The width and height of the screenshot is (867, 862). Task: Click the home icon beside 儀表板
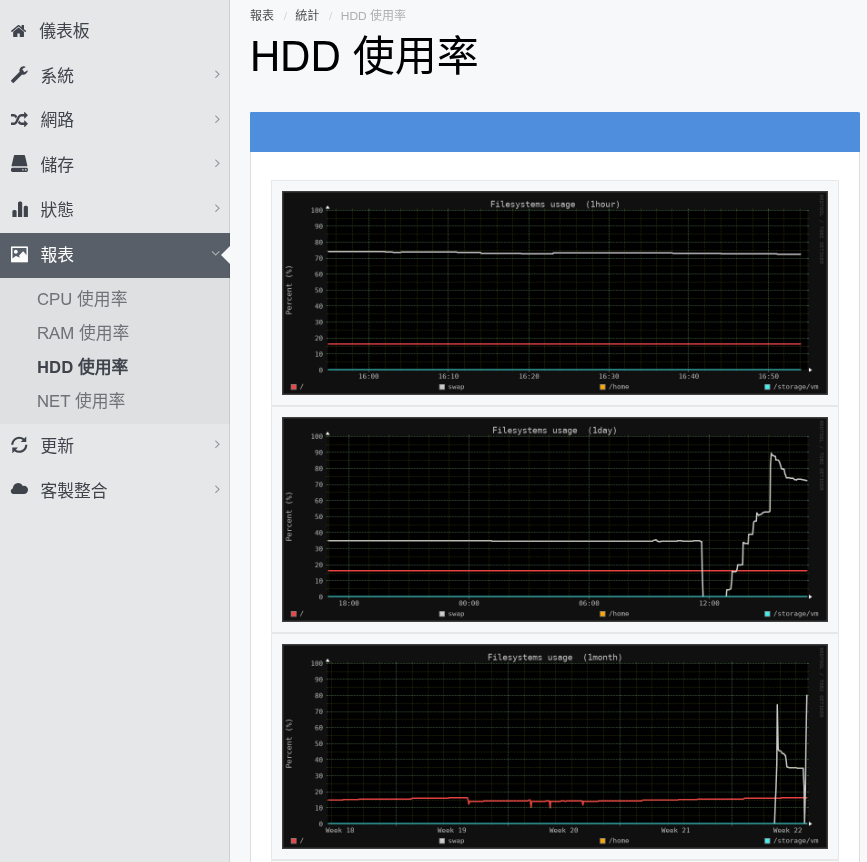pyautogui.click(x=19, y=31)
